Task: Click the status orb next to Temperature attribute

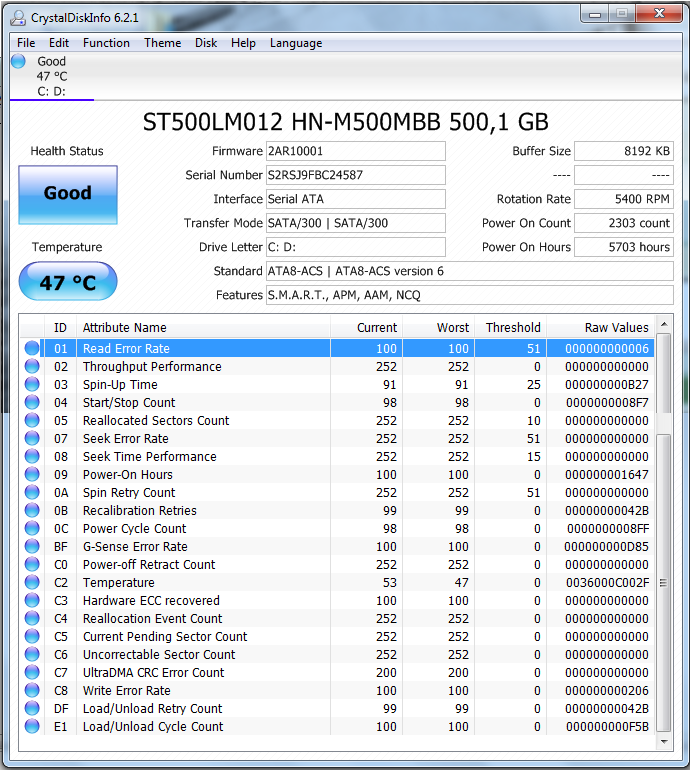Action: (x=32, y=582)
